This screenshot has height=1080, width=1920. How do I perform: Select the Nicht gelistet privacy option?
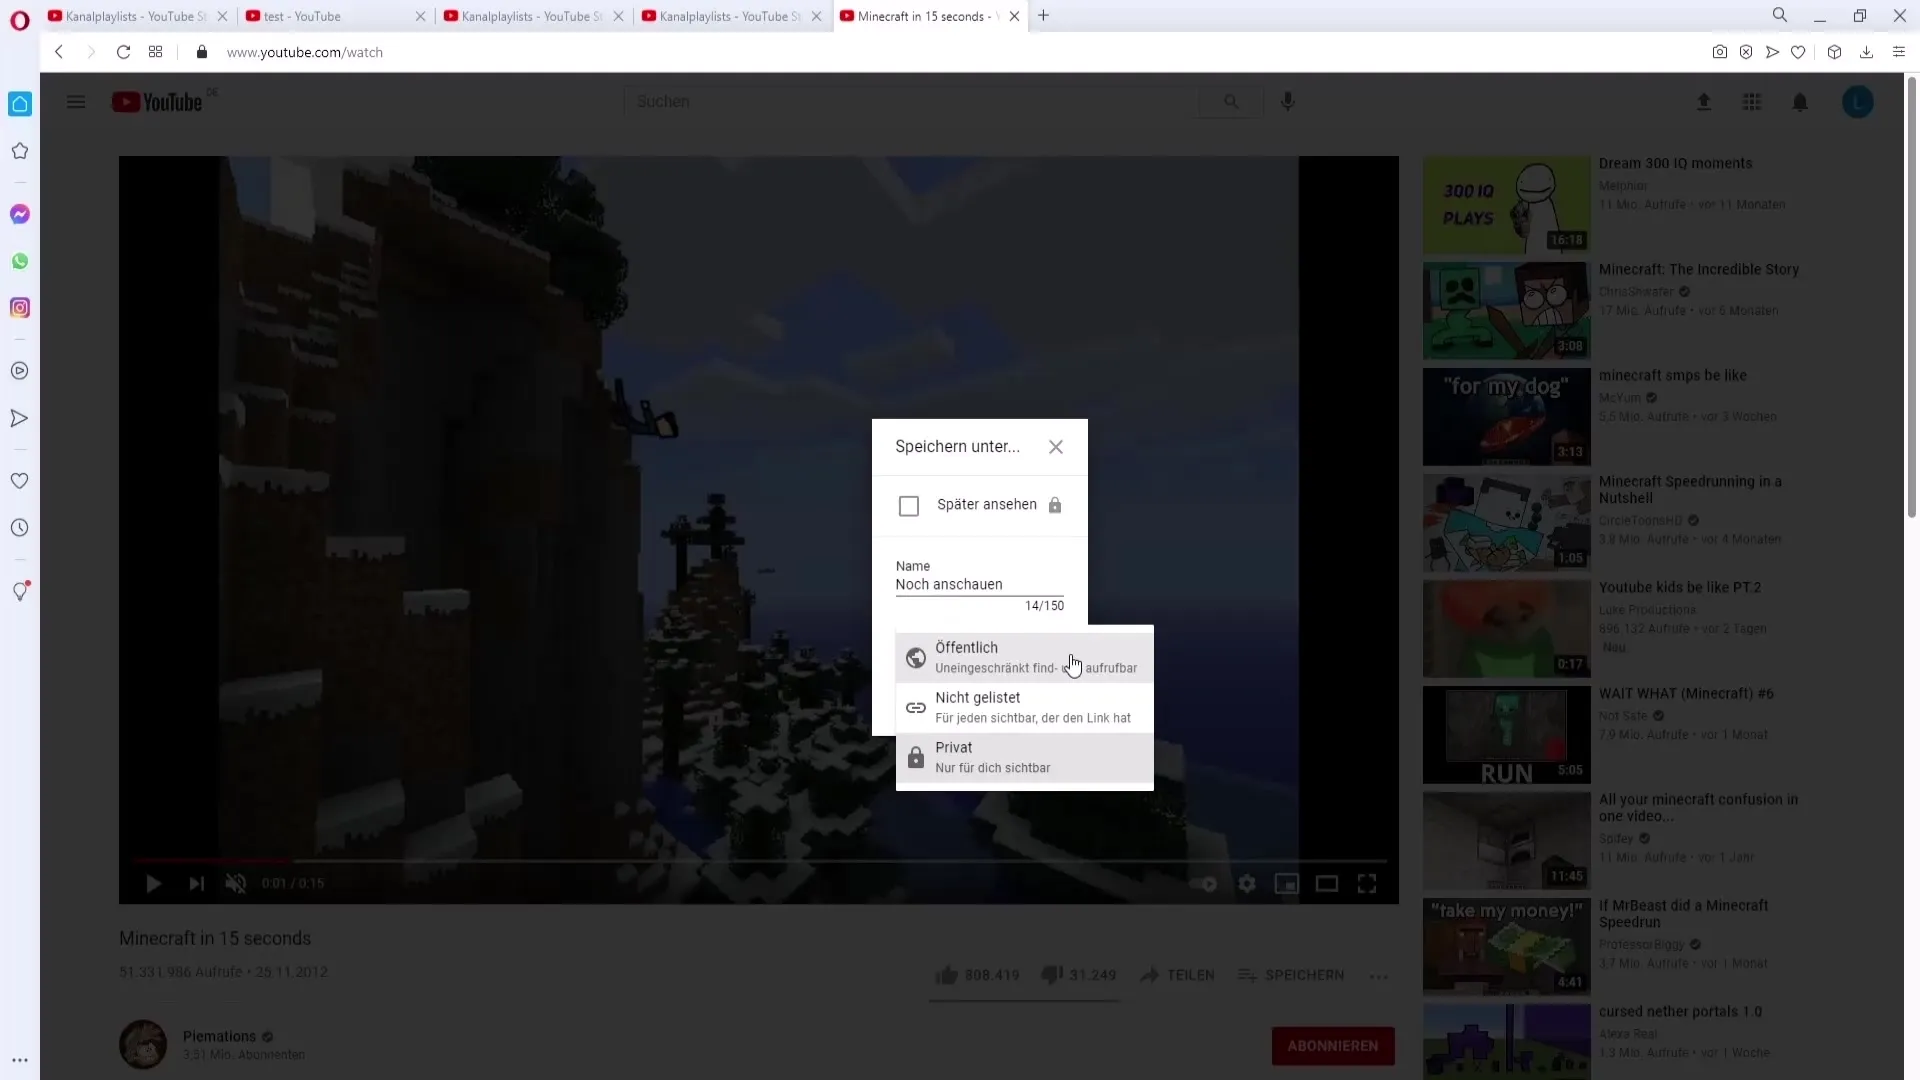pyautogui.click(x=1024, y=707)
